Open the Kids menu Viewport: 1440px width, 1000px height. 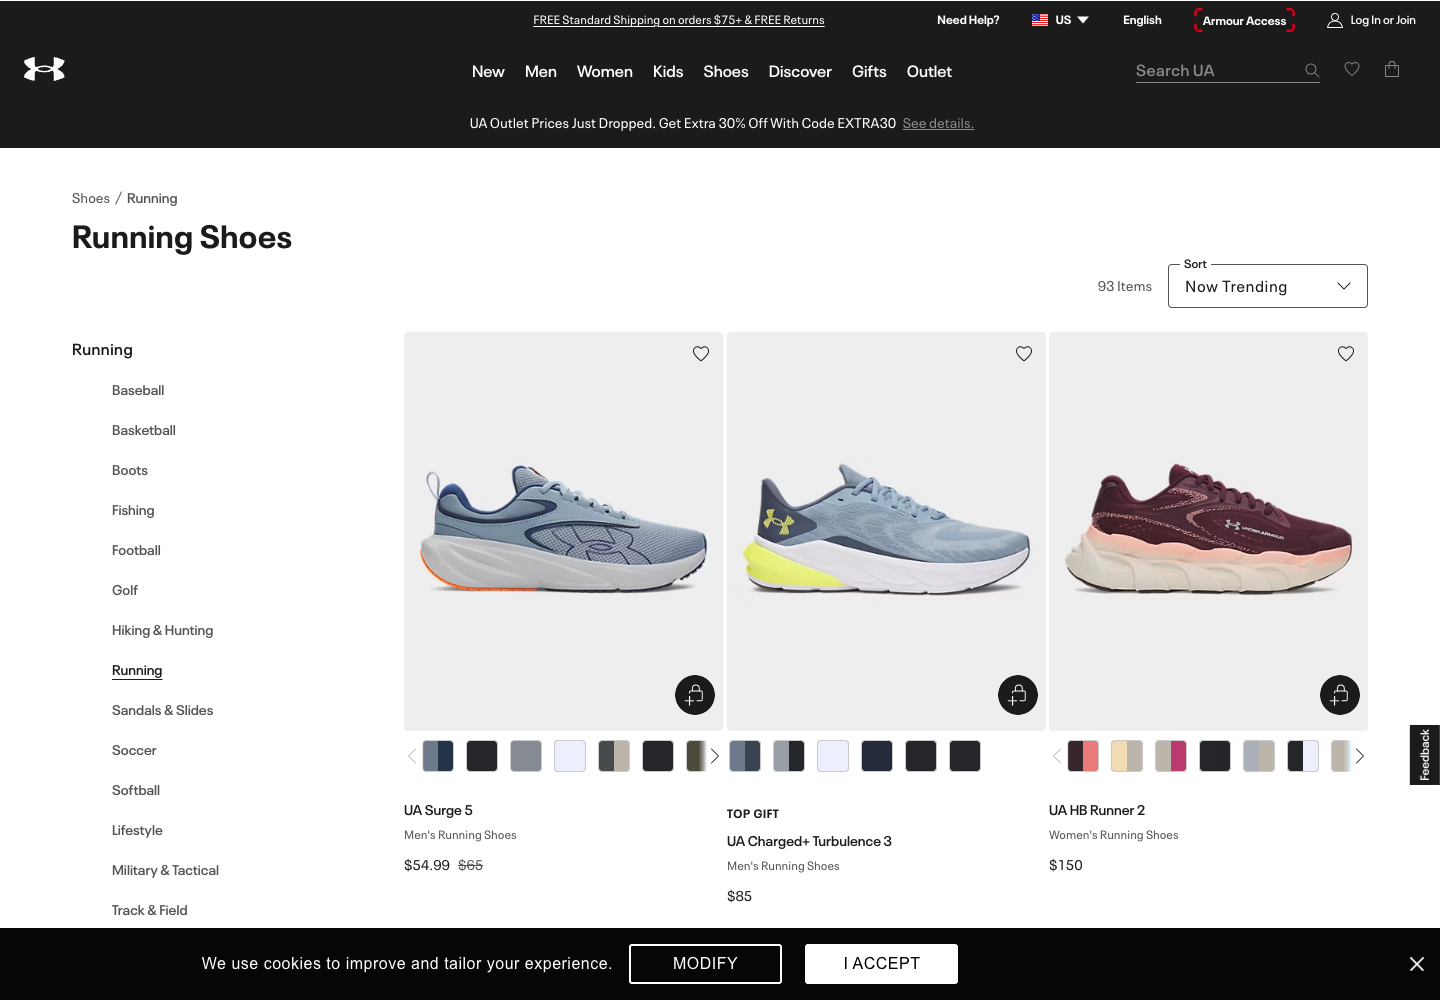[x=668, y=72]
